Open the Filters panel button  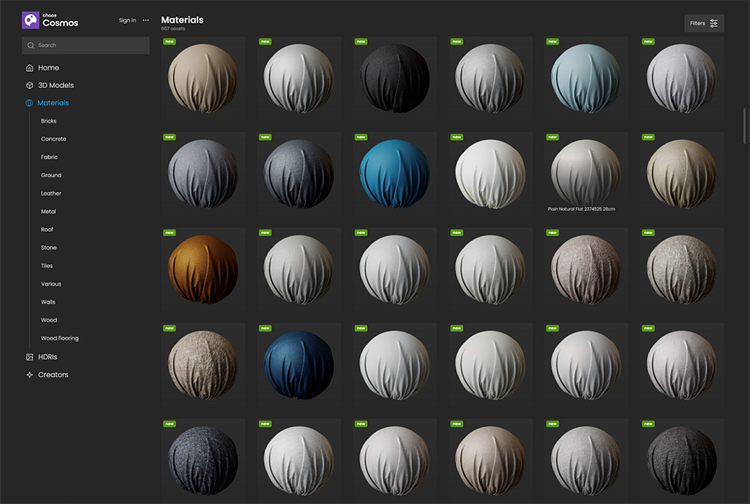pos(704,23)
